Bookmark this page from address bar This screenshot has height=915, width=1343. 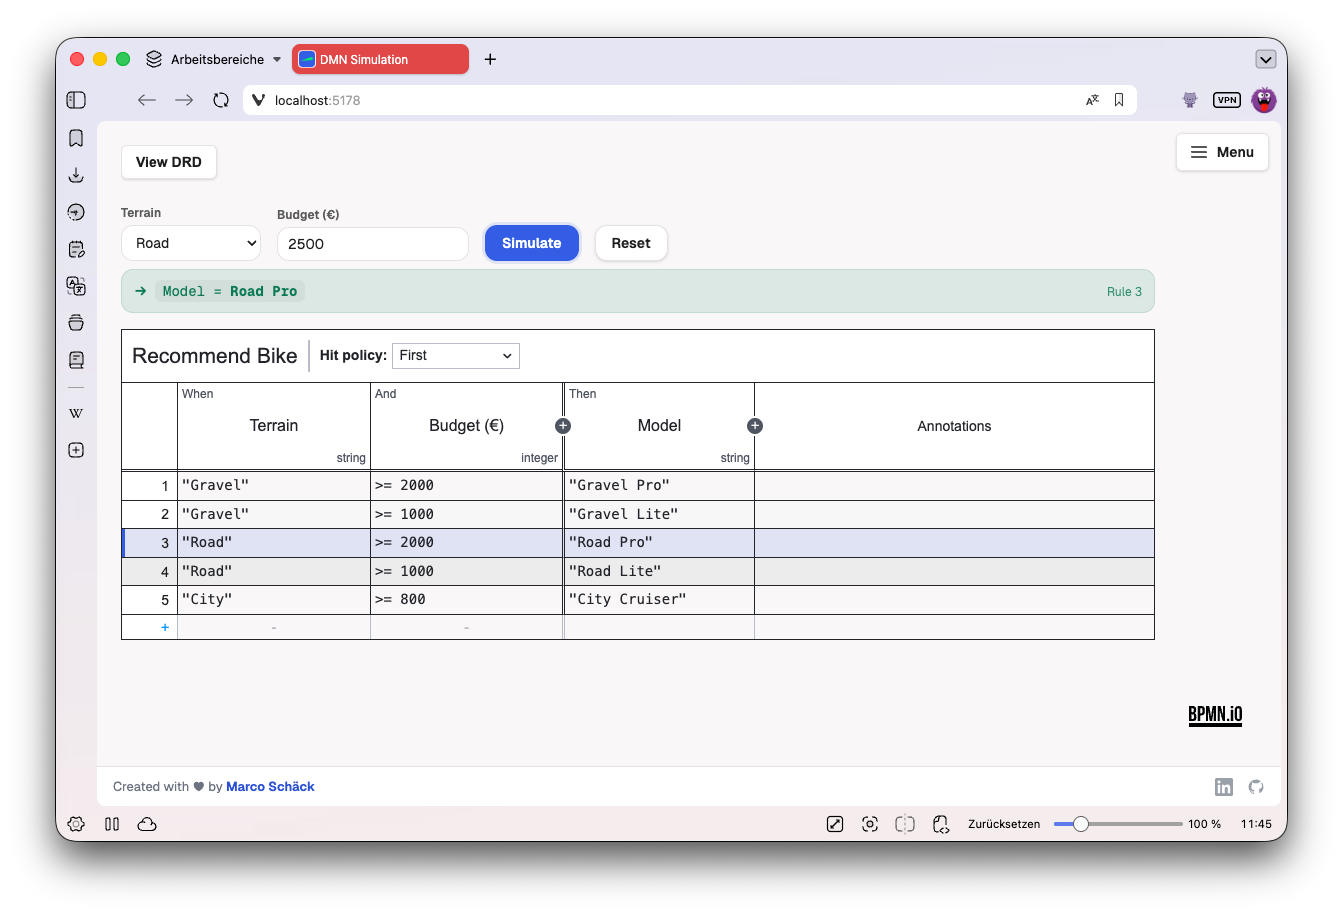pos(1119,100)
